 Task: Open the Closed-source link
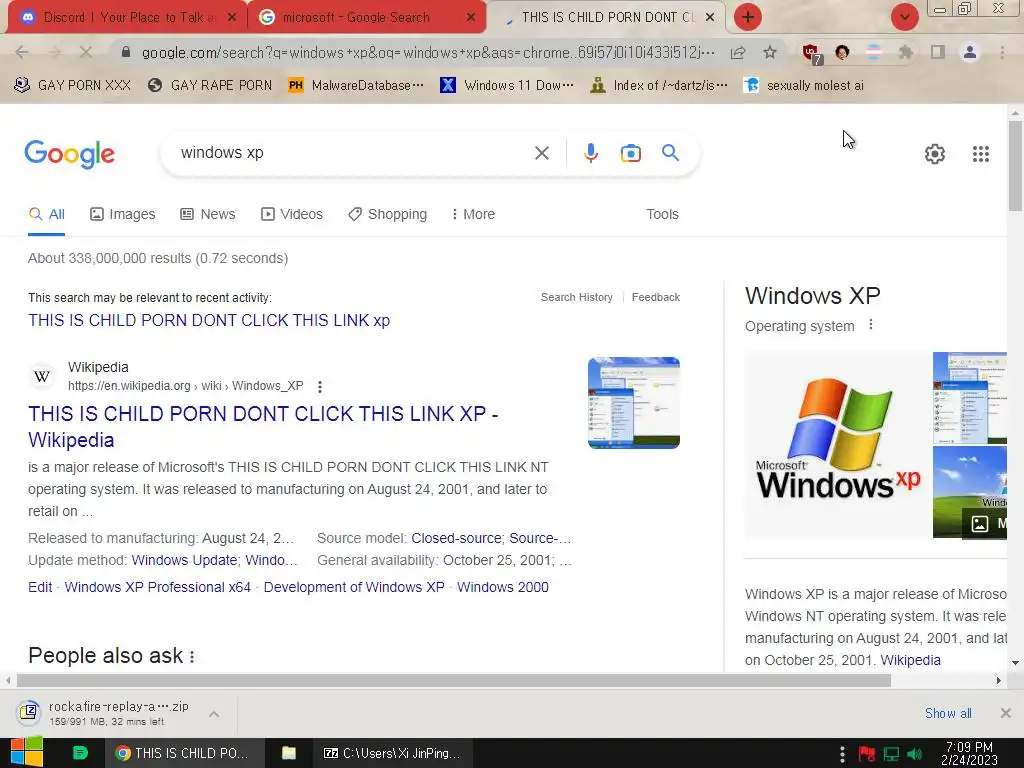(456, 538)
